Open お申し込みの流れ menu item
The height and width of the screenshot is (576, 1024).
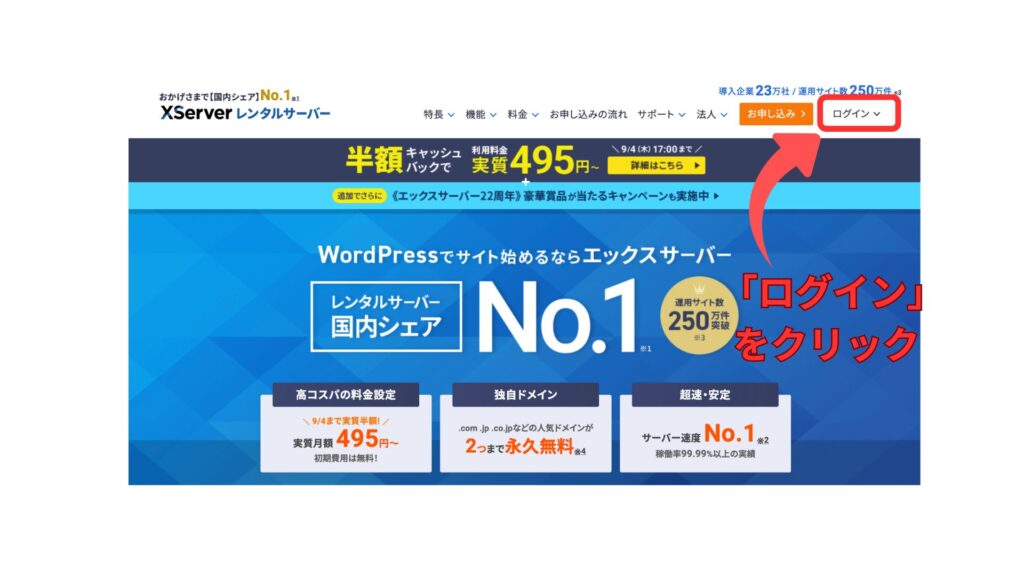pyautogui.click(x=588, y=114)
